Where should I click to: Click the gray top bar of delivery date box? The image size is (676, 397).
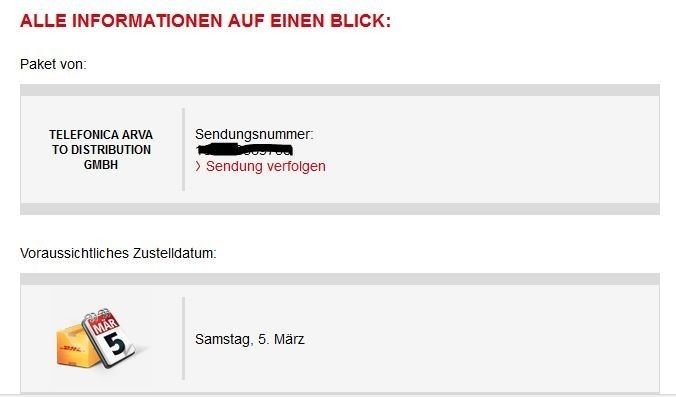(x=340, y=279)
